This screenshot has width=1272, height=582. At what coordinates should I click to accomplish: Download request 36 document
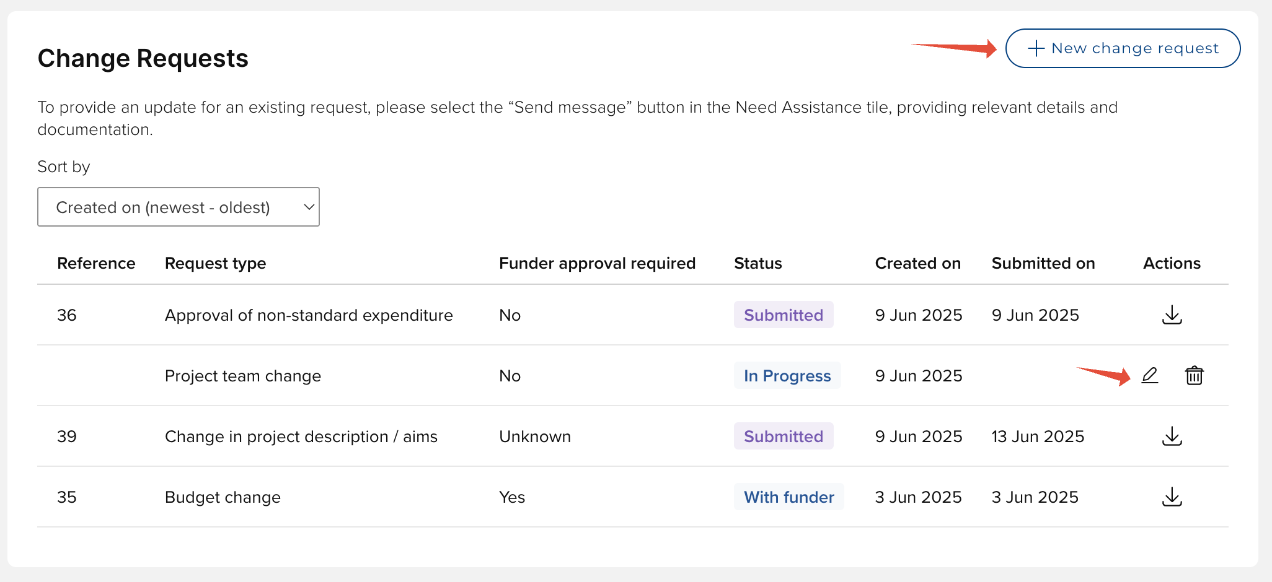pos(1172,315)
